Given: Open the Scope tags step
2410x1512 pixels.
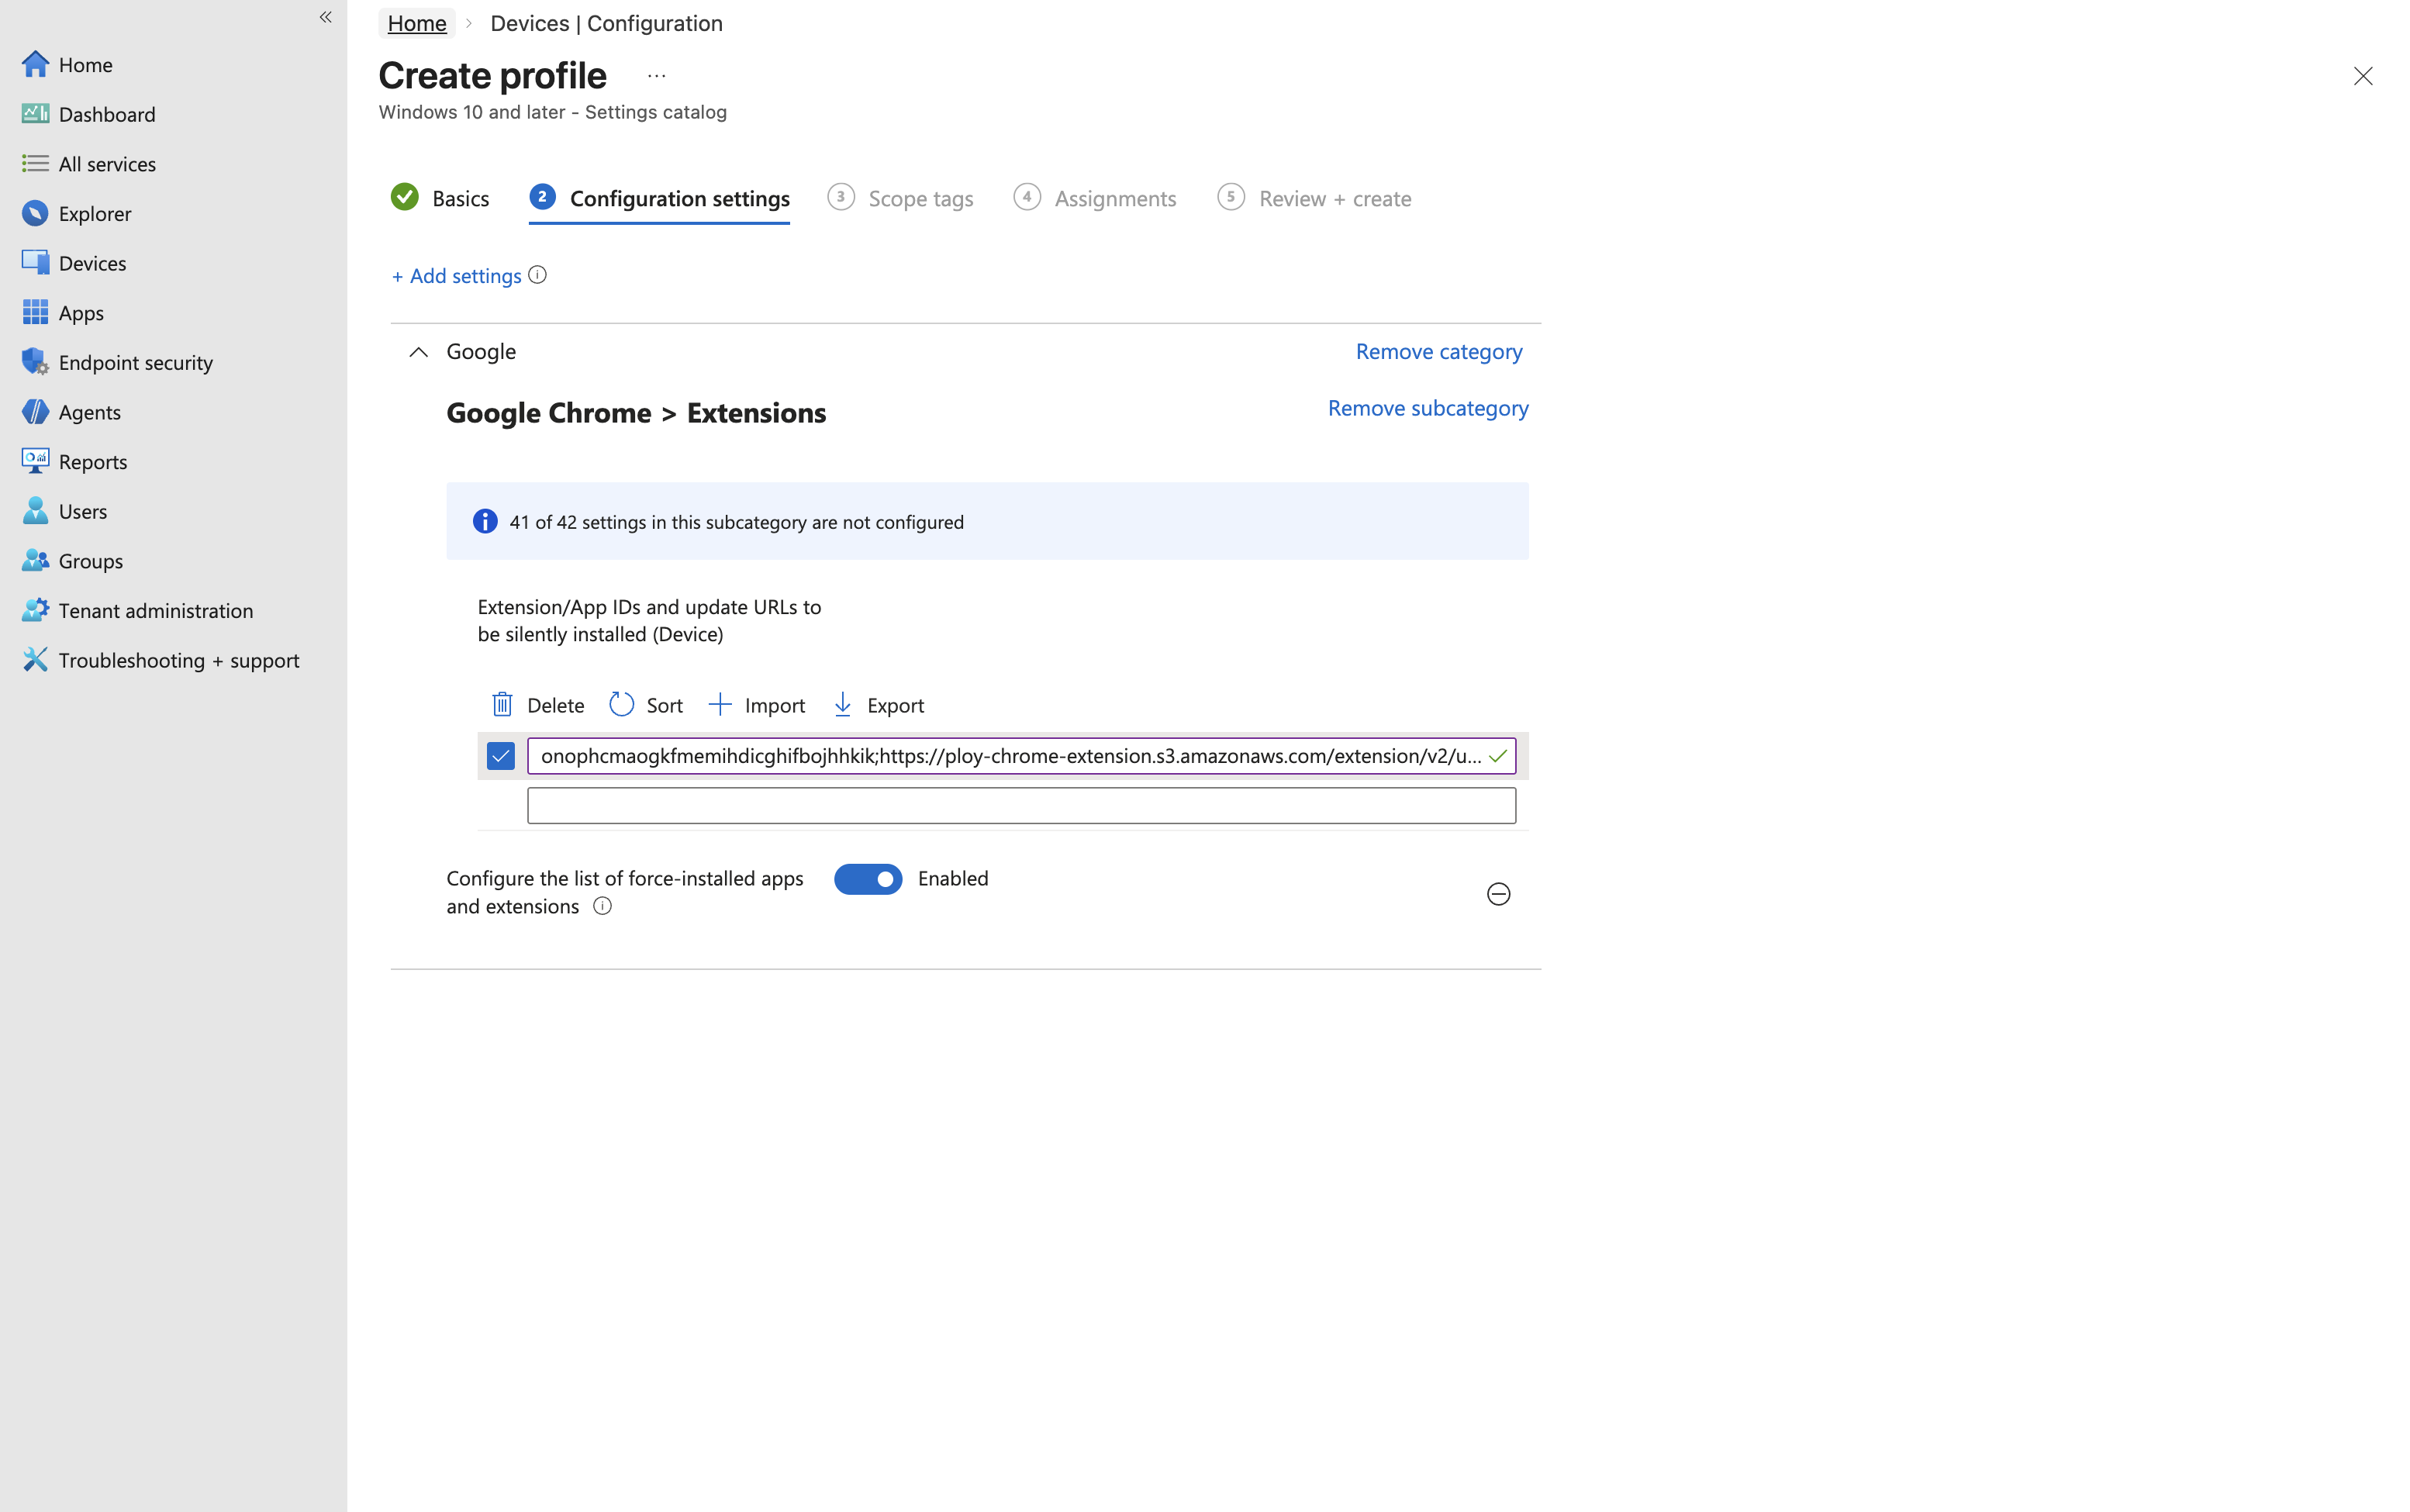Looking at the screenshot, I should 920,198.
